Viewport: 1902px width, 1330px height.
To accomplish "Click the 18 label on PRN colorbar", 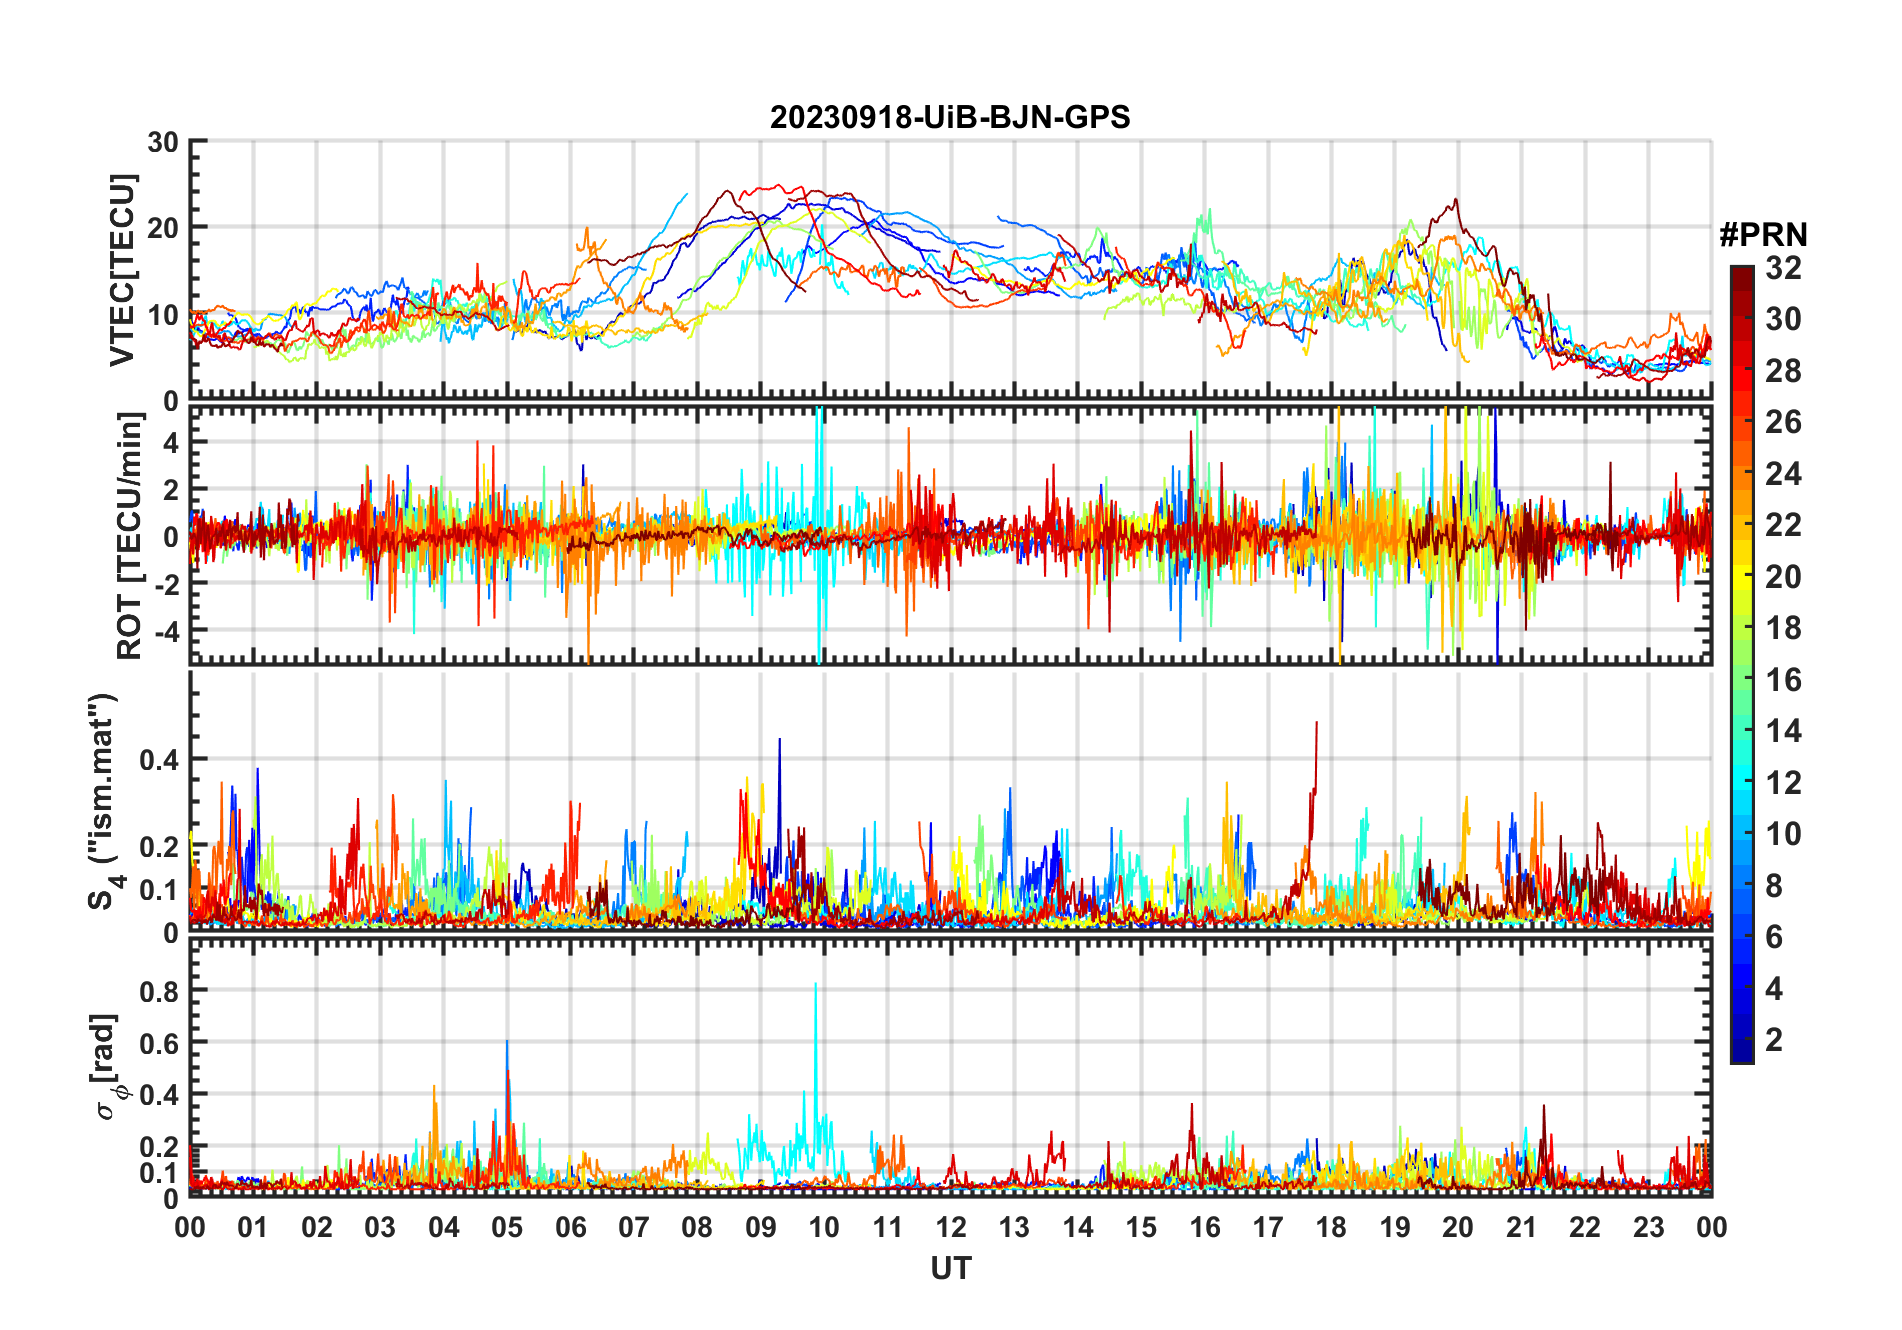I will (x=1784, y=627).
